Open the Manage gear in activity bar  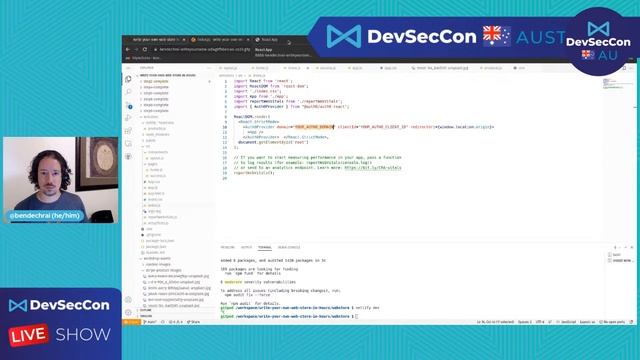tap(128, 313)
